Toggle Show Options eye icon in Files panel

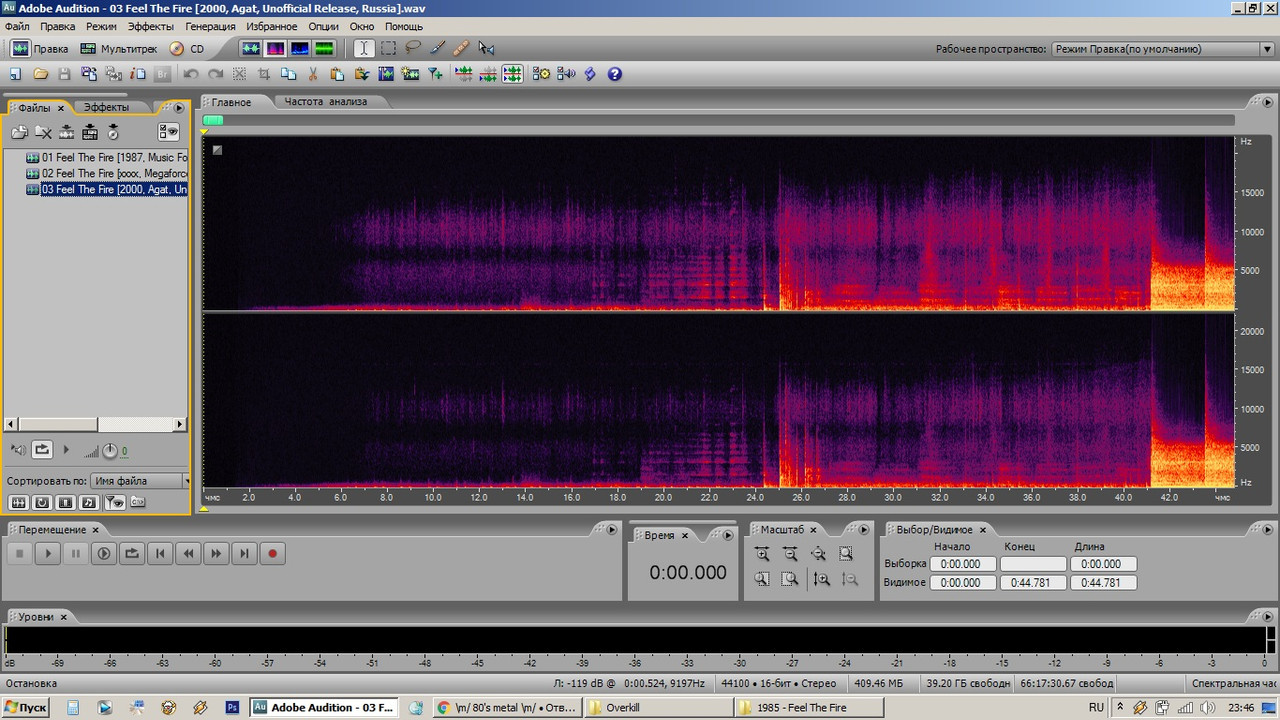click(168, 132)
